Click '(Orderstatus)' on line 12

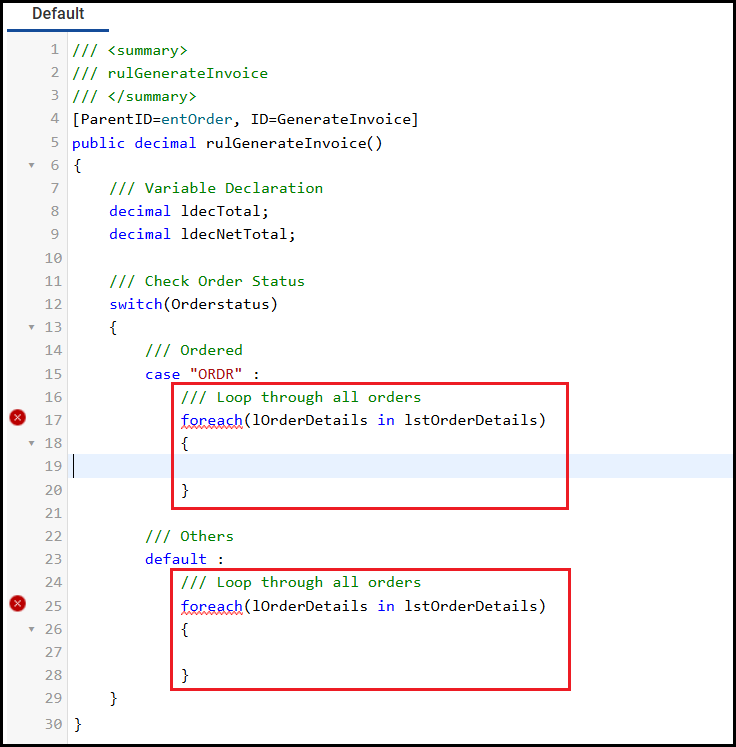click(220, 304)
